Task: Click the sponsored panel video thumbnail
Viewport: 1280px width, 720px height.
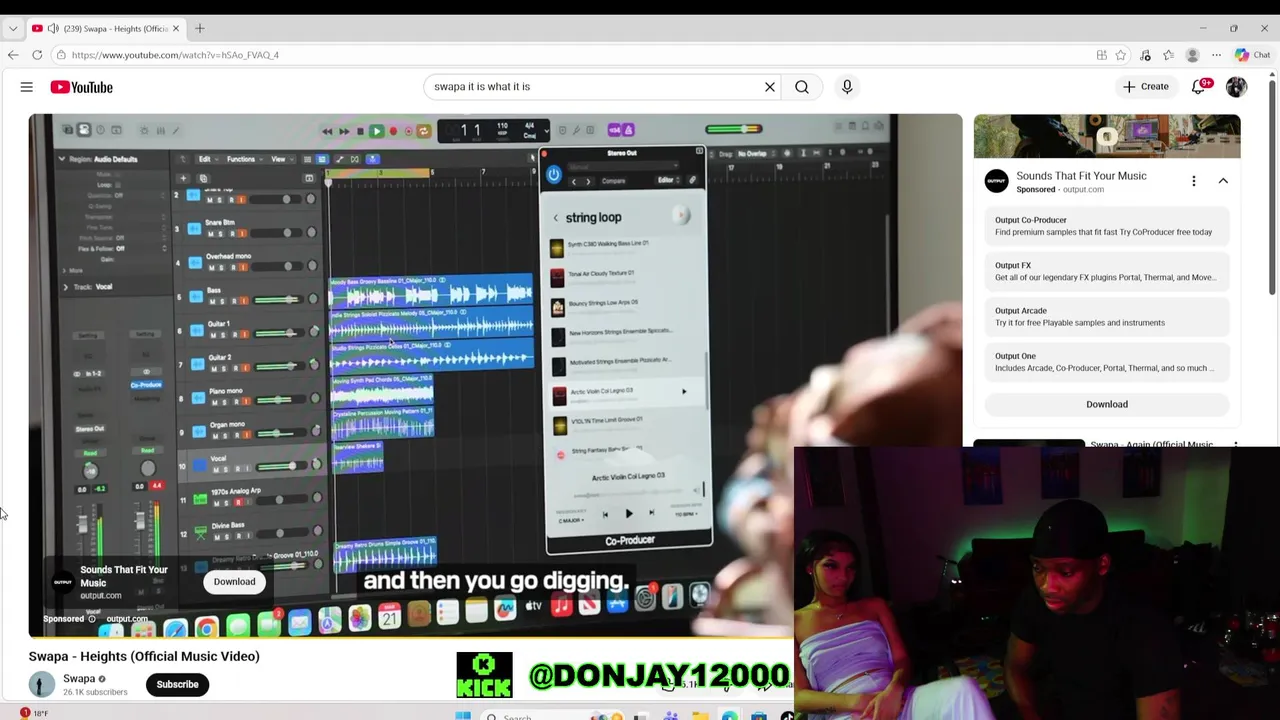Action: tap(1107, 137)
